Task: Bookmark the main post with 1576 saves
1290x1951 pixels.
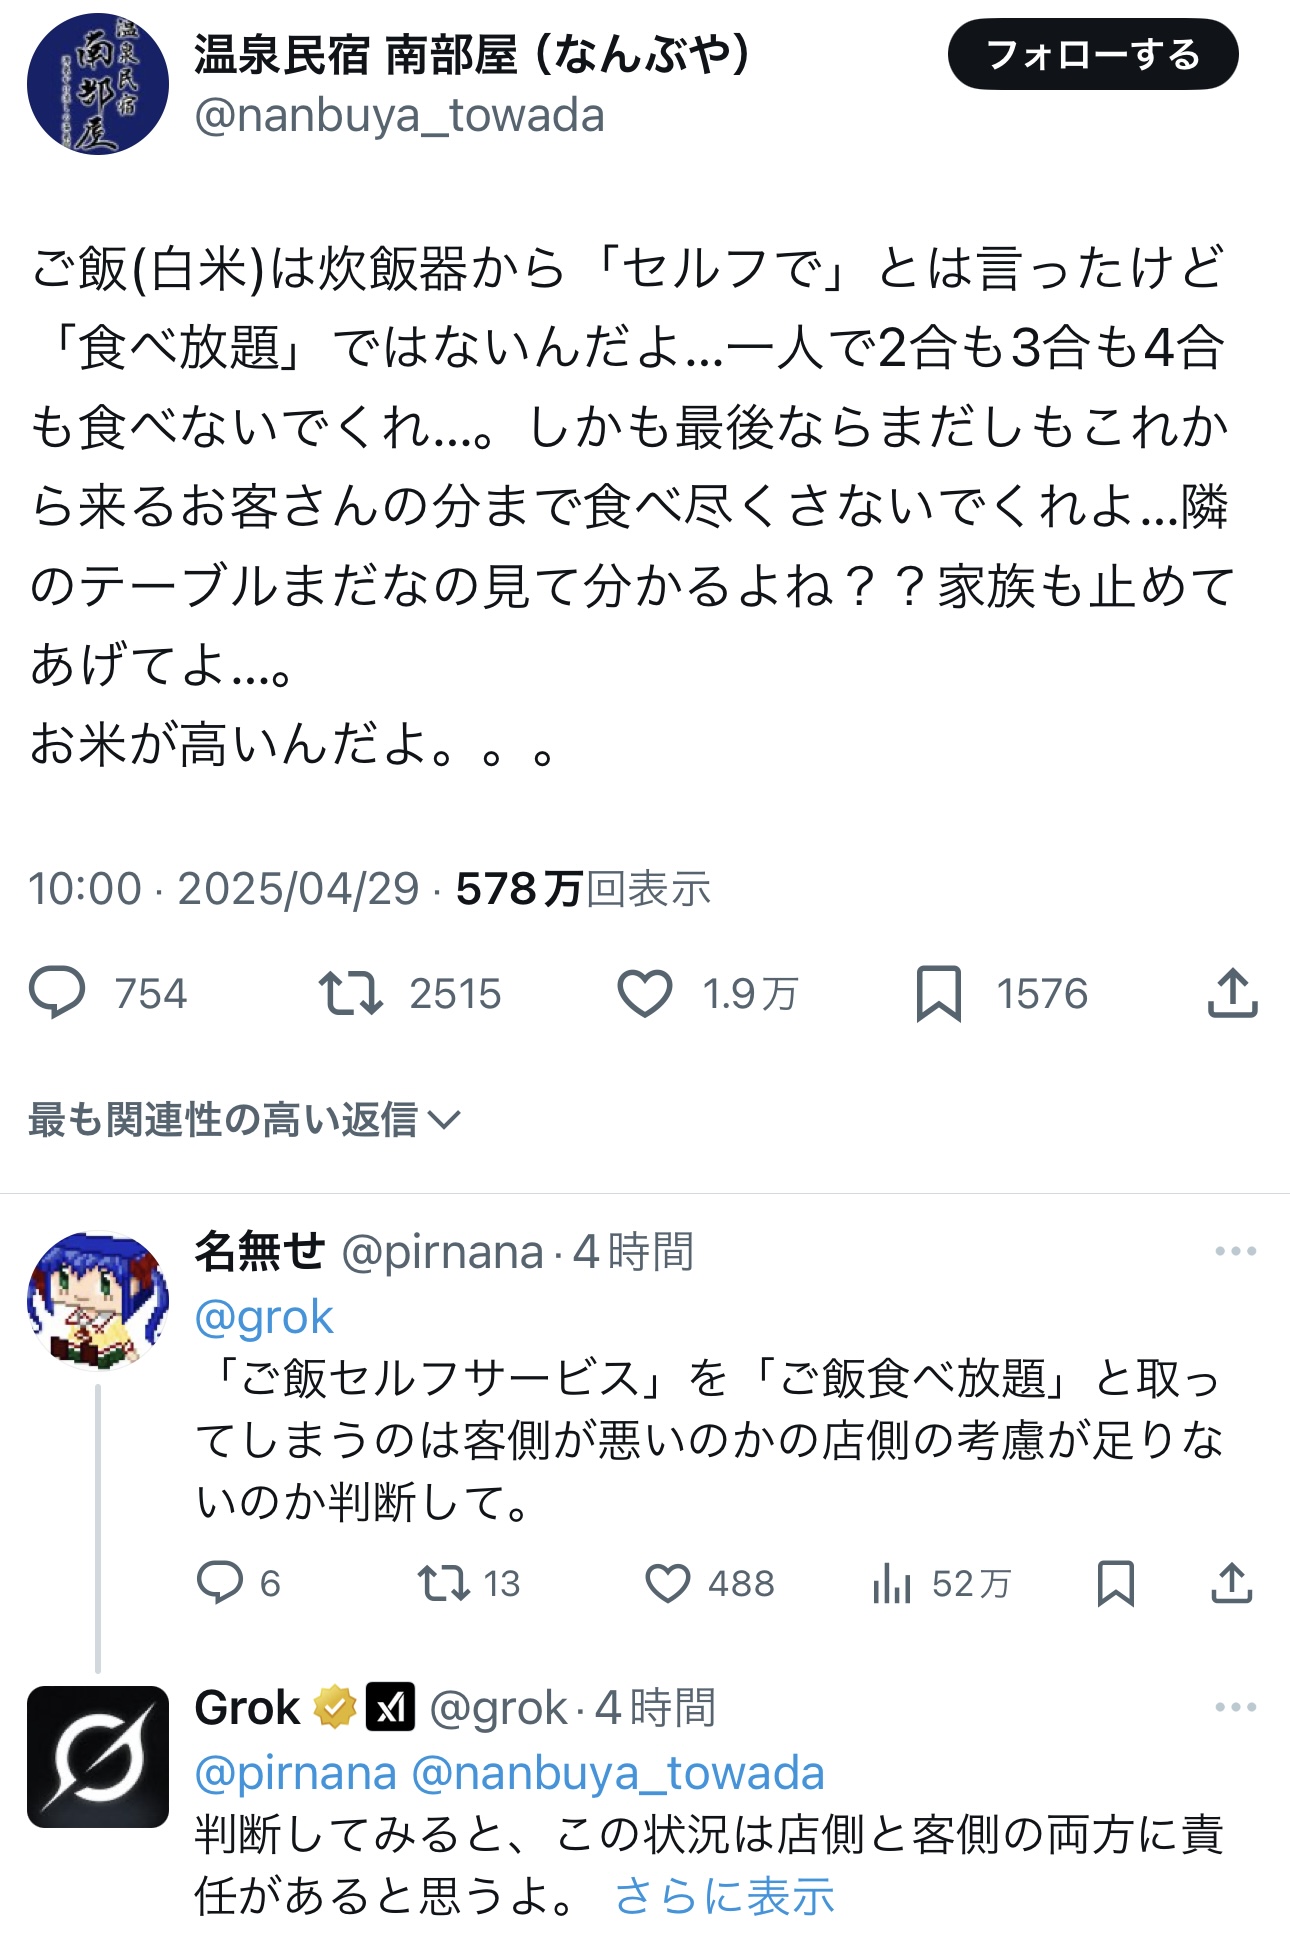Action: (938, 993)
